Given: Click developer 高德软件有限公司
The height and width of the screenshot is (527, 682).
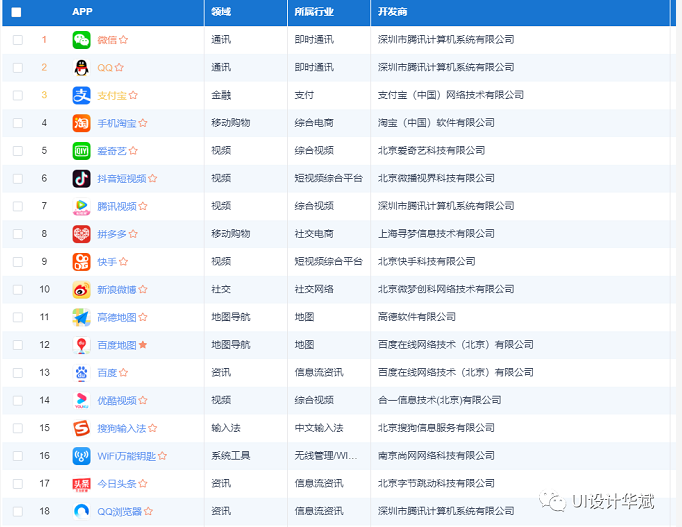Looking at the screenshot, I should point(417,317).
